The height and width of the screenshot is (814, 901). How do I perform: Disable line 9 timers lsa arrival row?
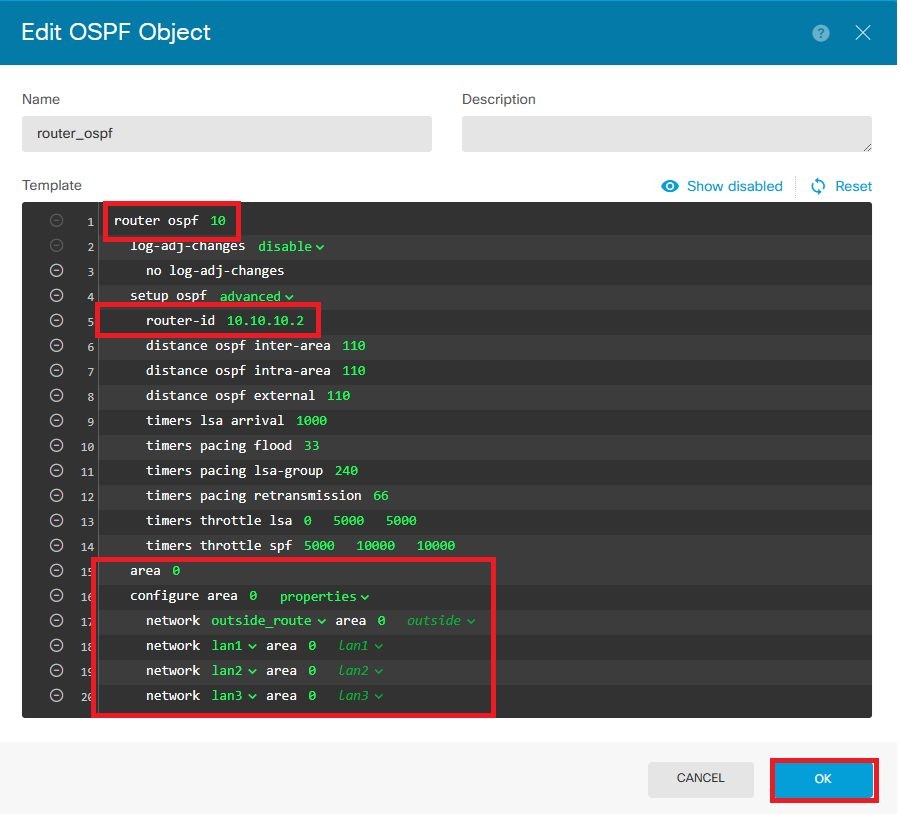[57, 420]
